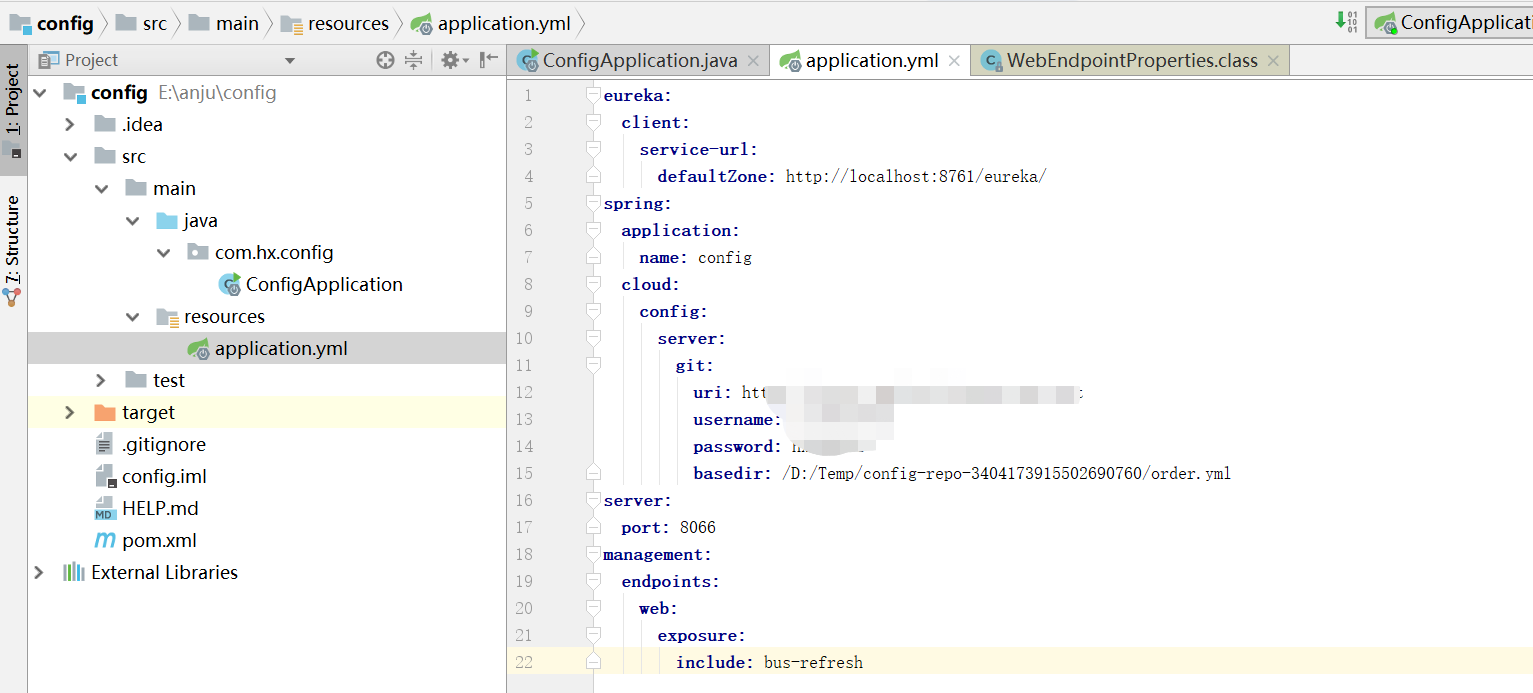Hide the Project tool window

(488, 61)
